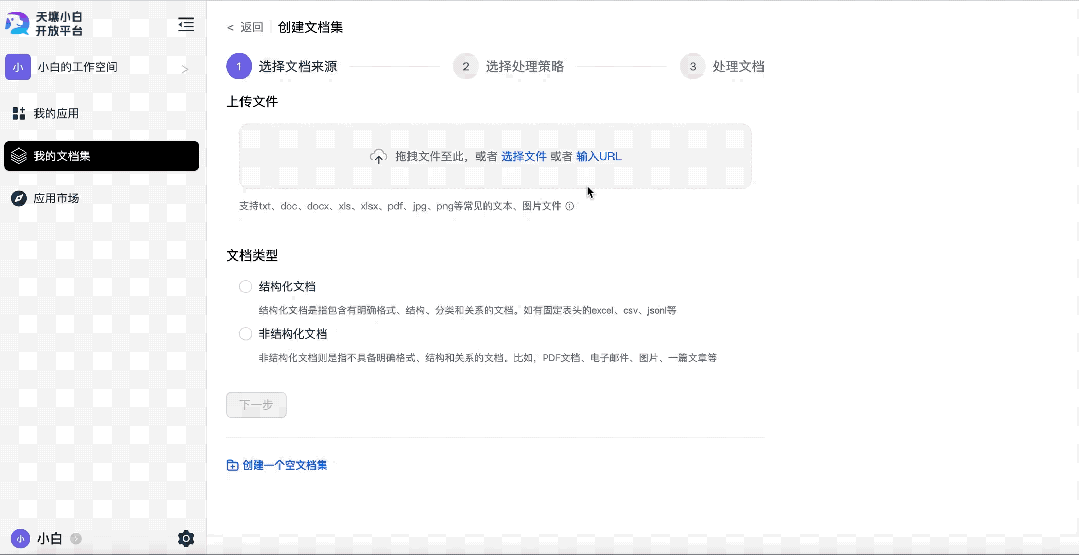
Task: Click step 2 circle 选择处理策略
Action: coord(466,67)
